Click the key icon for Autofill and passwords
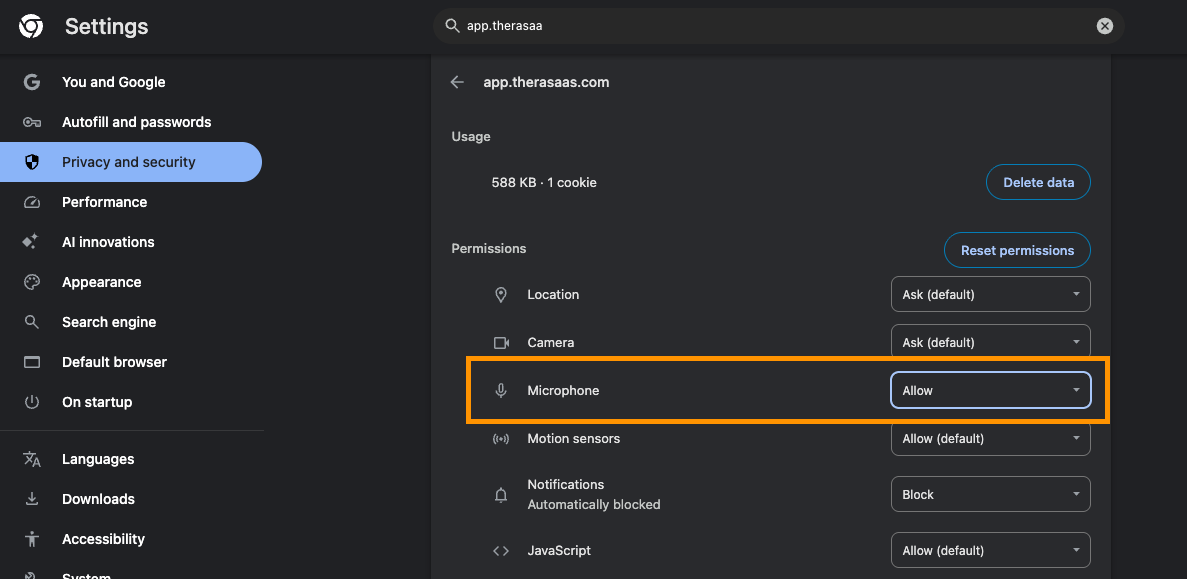This screenshot has height=579, width=1187. point(31,122)
